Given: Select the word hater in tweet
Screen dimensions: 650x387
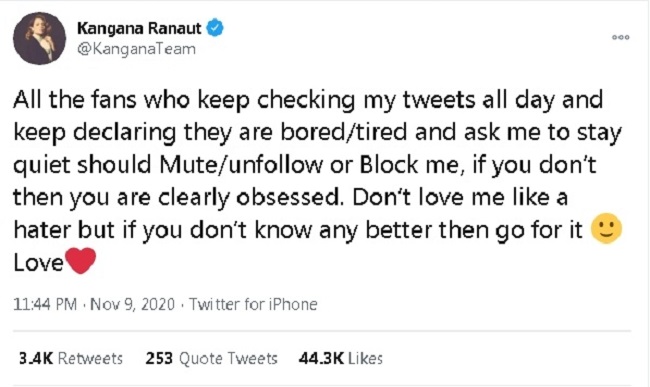Looking at the screenshot, I should [x=42, y=230].
